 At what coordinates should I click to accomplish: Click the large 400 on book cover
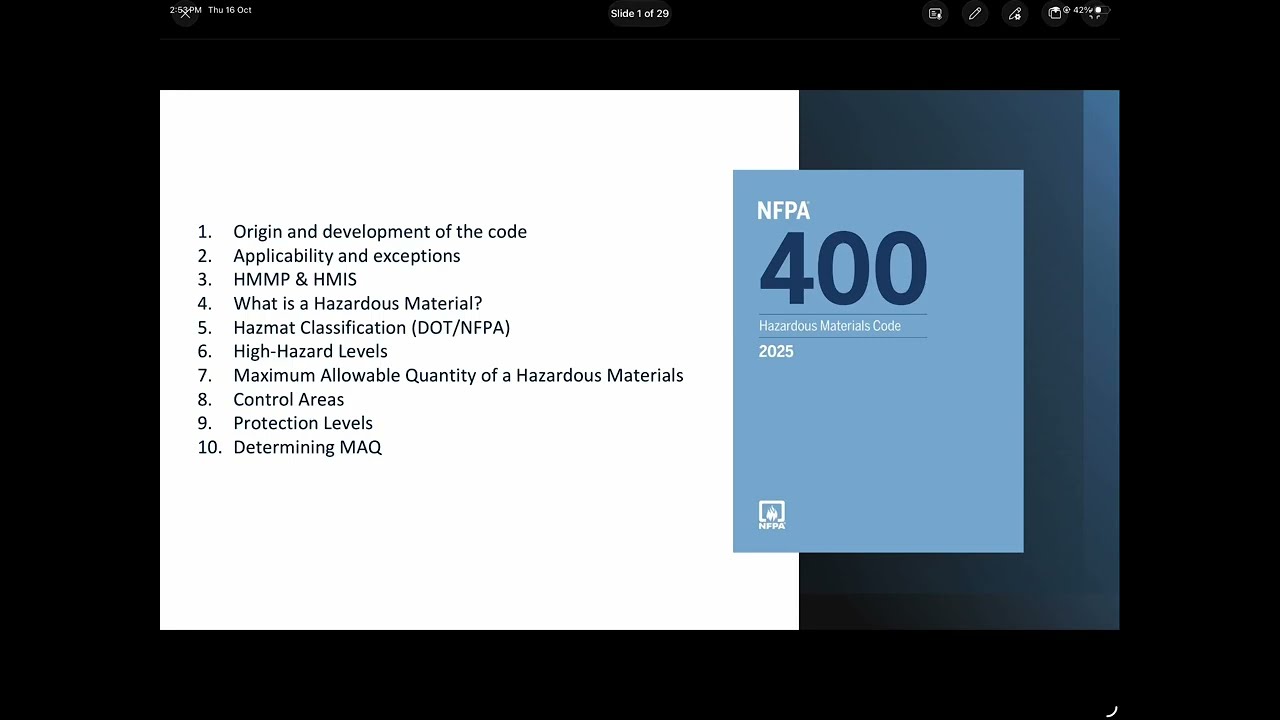click(x=843, y=267)
